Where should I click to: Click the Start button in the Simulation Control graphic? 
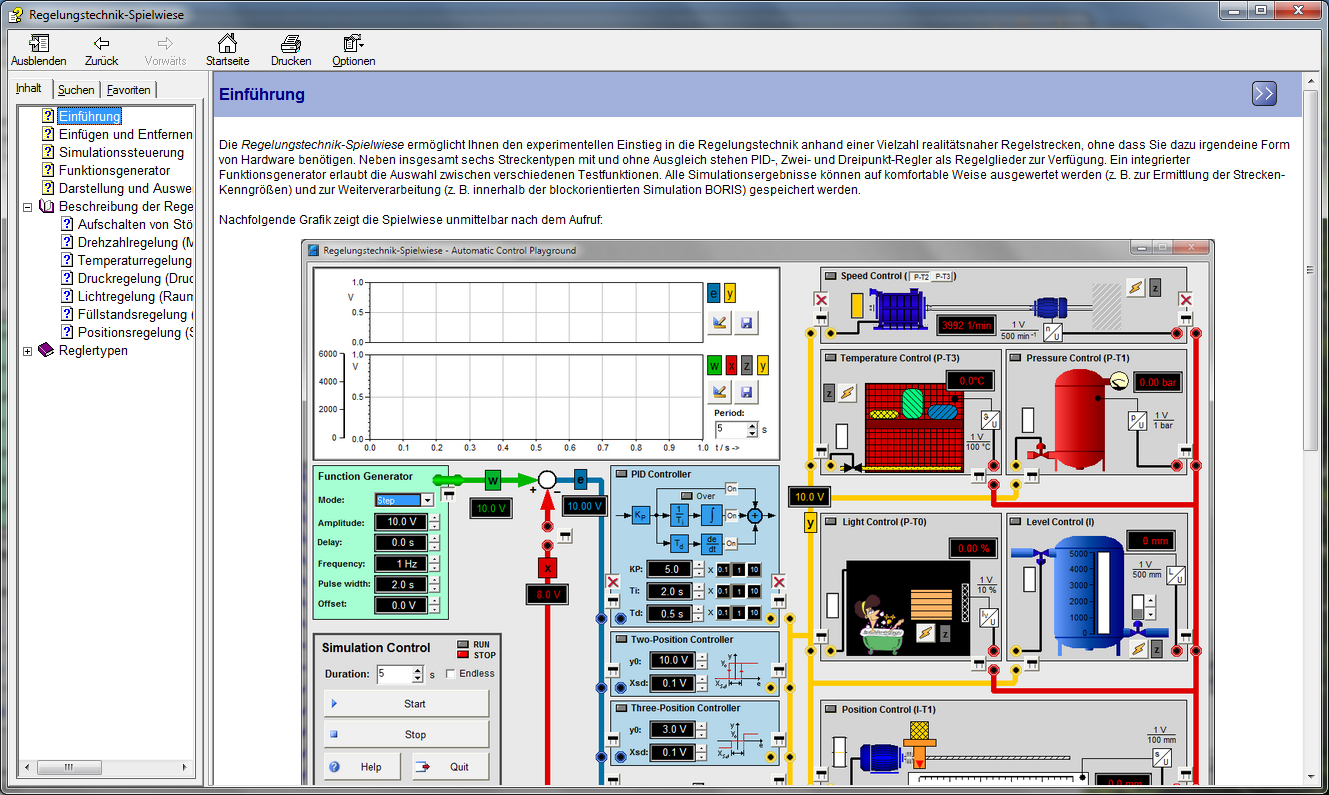[x=406, y=704]
